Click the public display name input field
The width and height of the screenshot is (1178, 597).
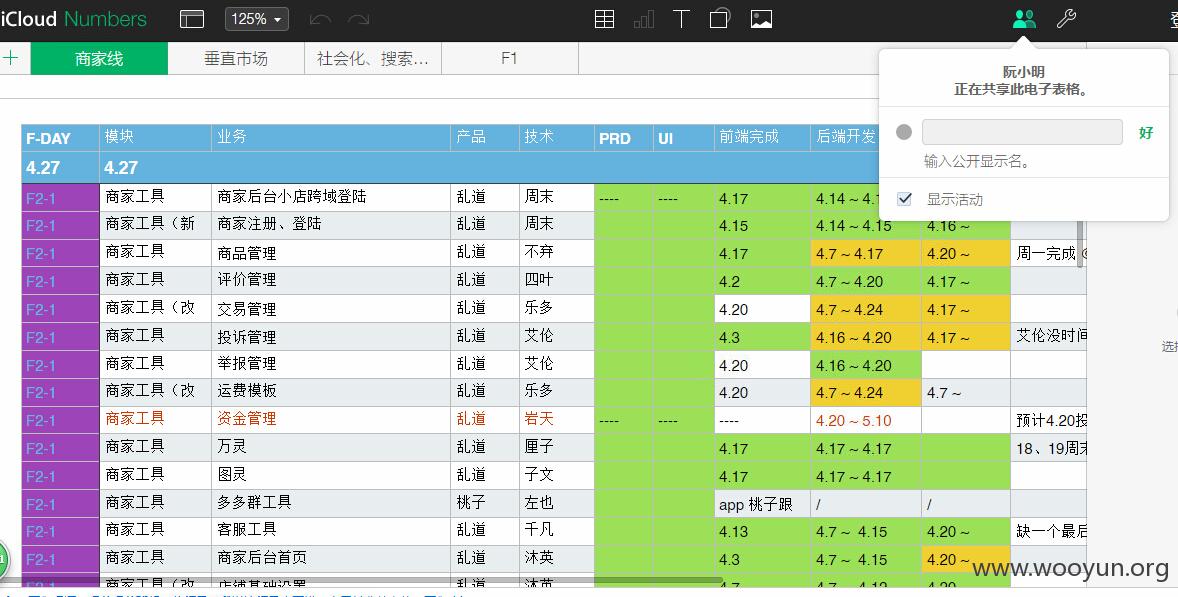[x=1022, y=132]
